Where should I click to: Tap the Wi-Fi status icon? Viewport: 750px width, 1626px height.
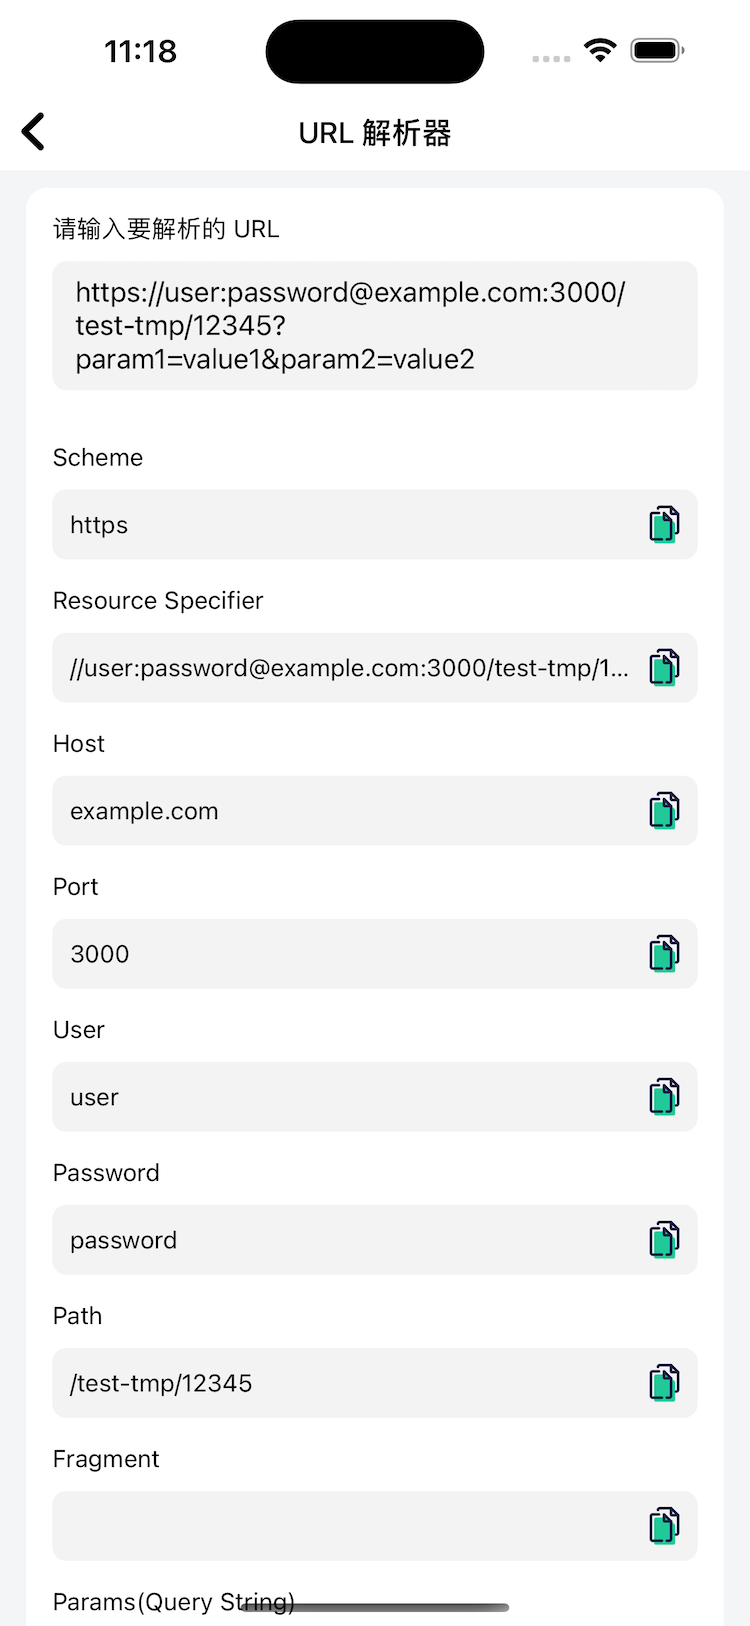point(600,50)
